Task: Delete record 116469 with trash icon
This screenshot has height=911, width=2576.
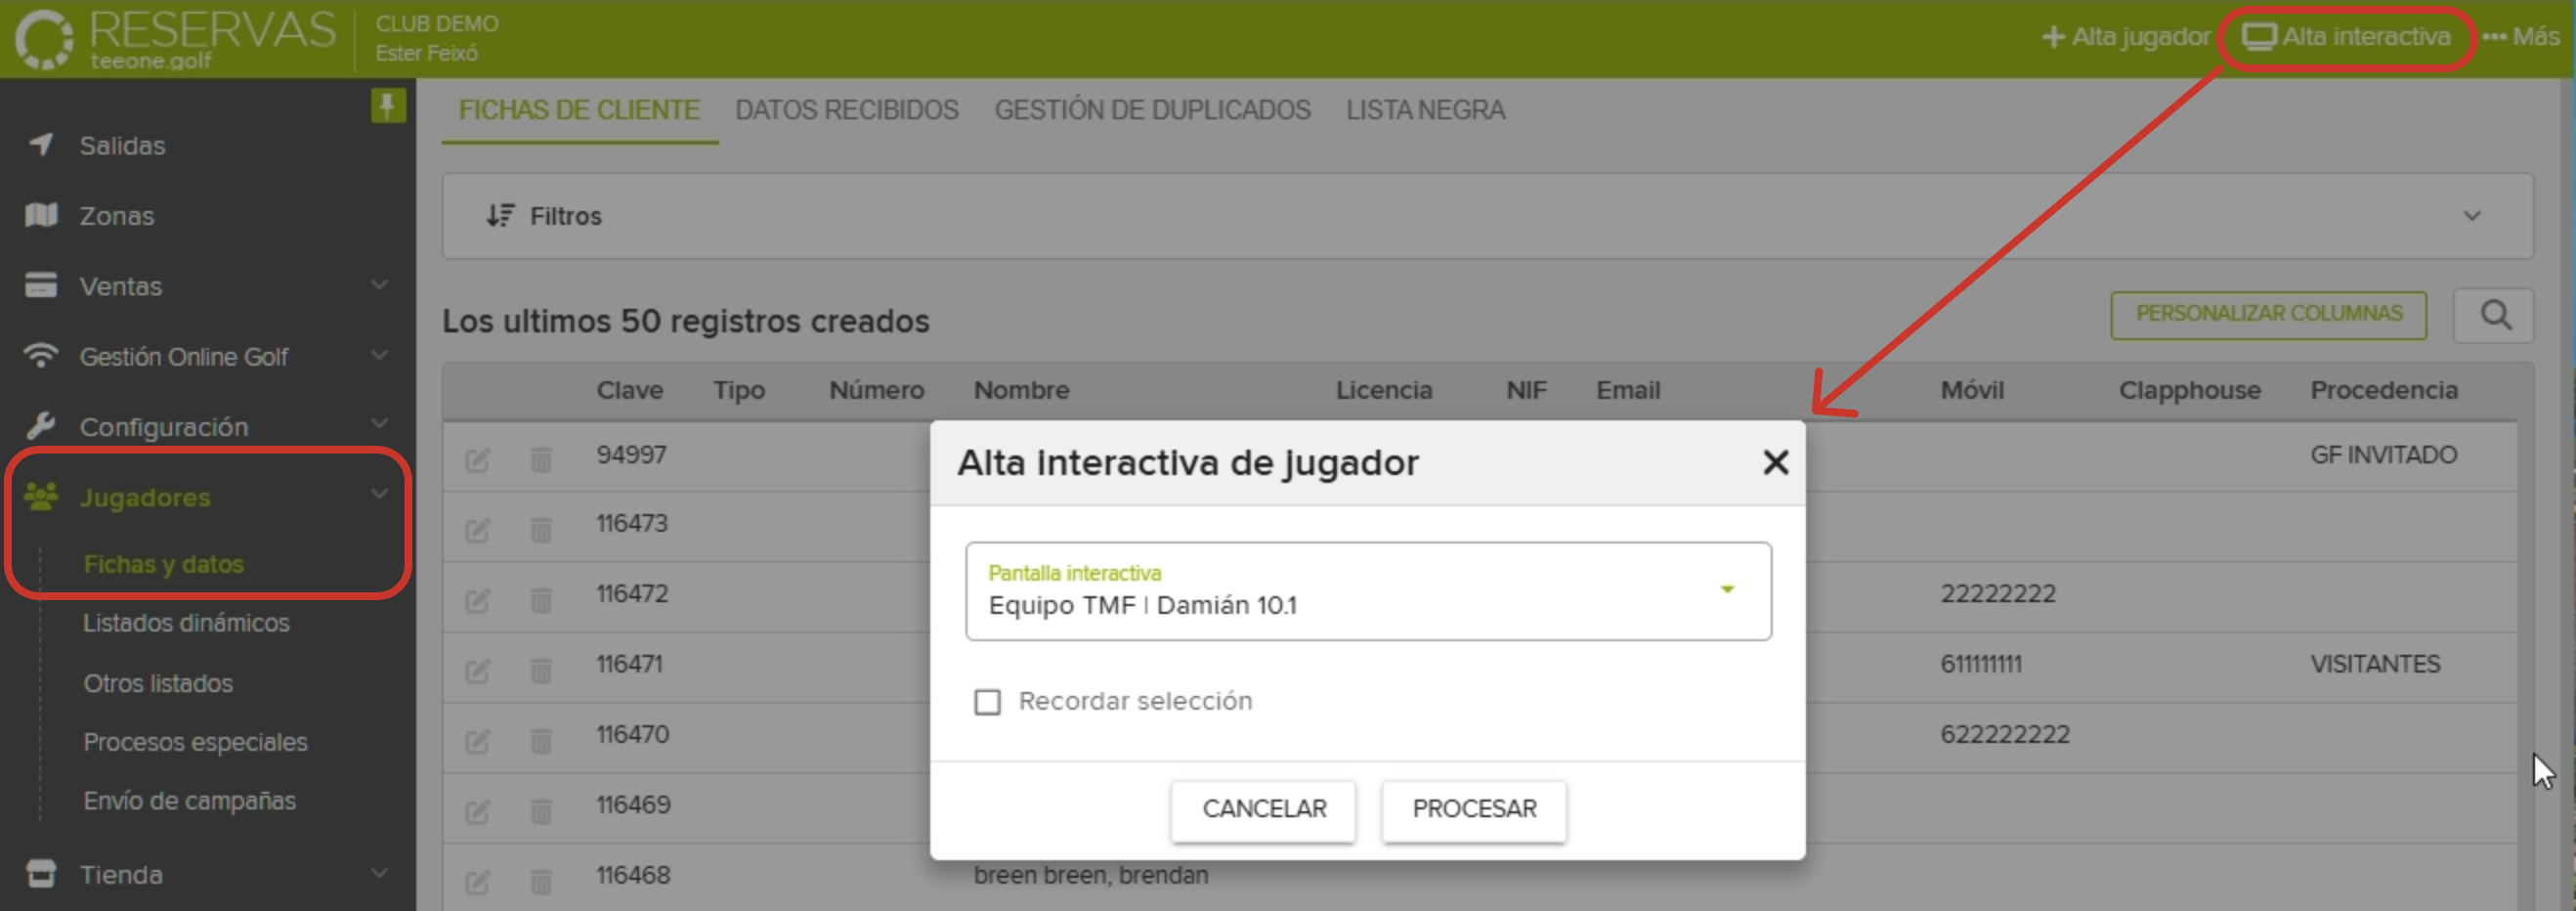Action: 540,810
